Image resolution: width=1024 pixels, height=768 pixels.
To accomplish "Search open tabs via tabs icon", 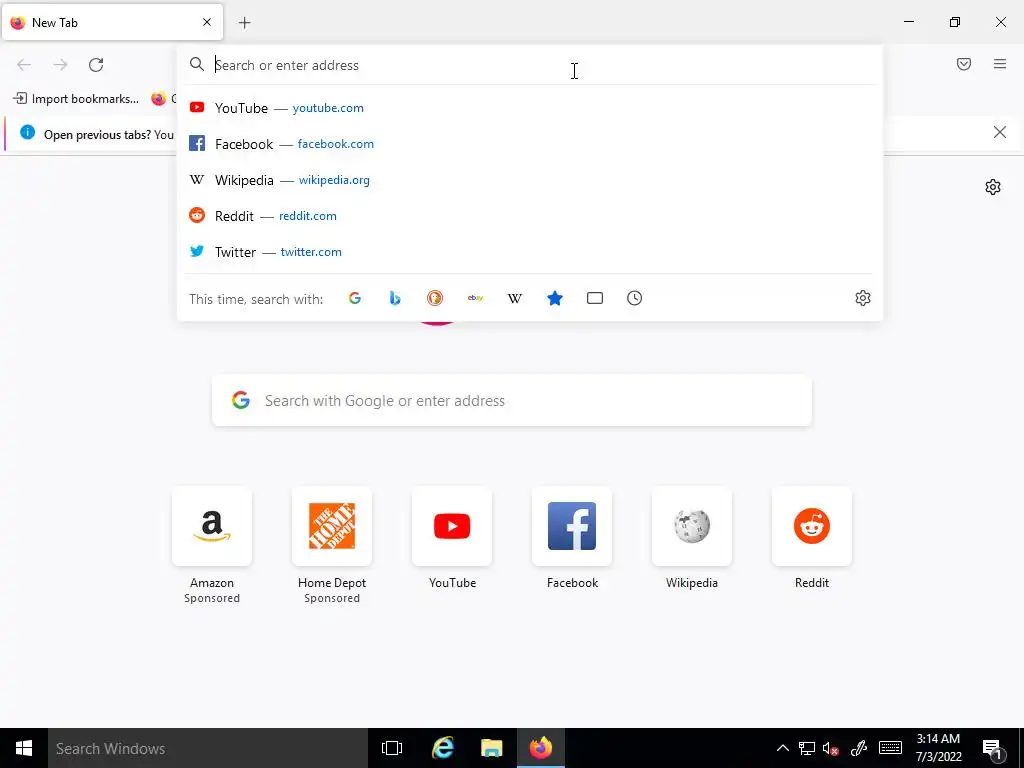I will click(595, 298).
